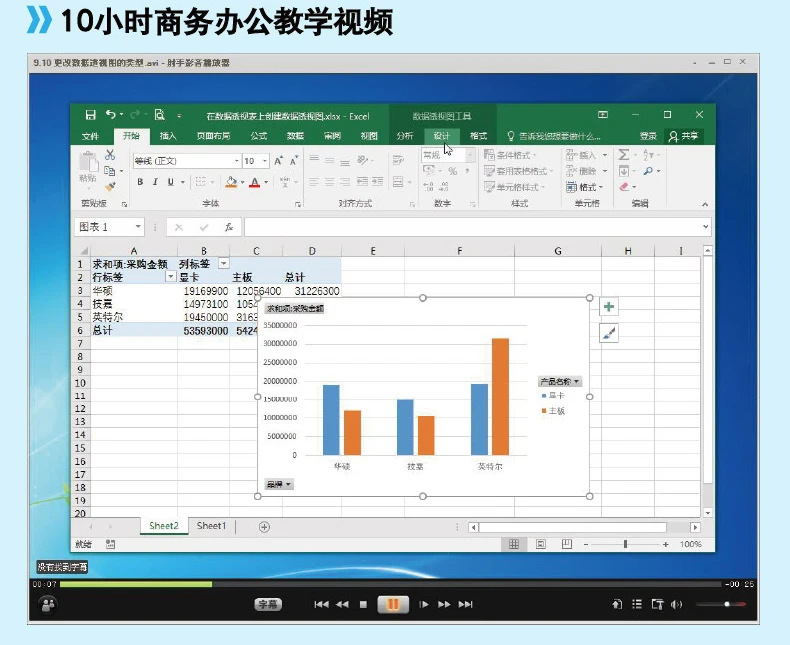790x645 pixels.
Task: Open the font size dropdown showing 10
Action: tap(265, 161)
